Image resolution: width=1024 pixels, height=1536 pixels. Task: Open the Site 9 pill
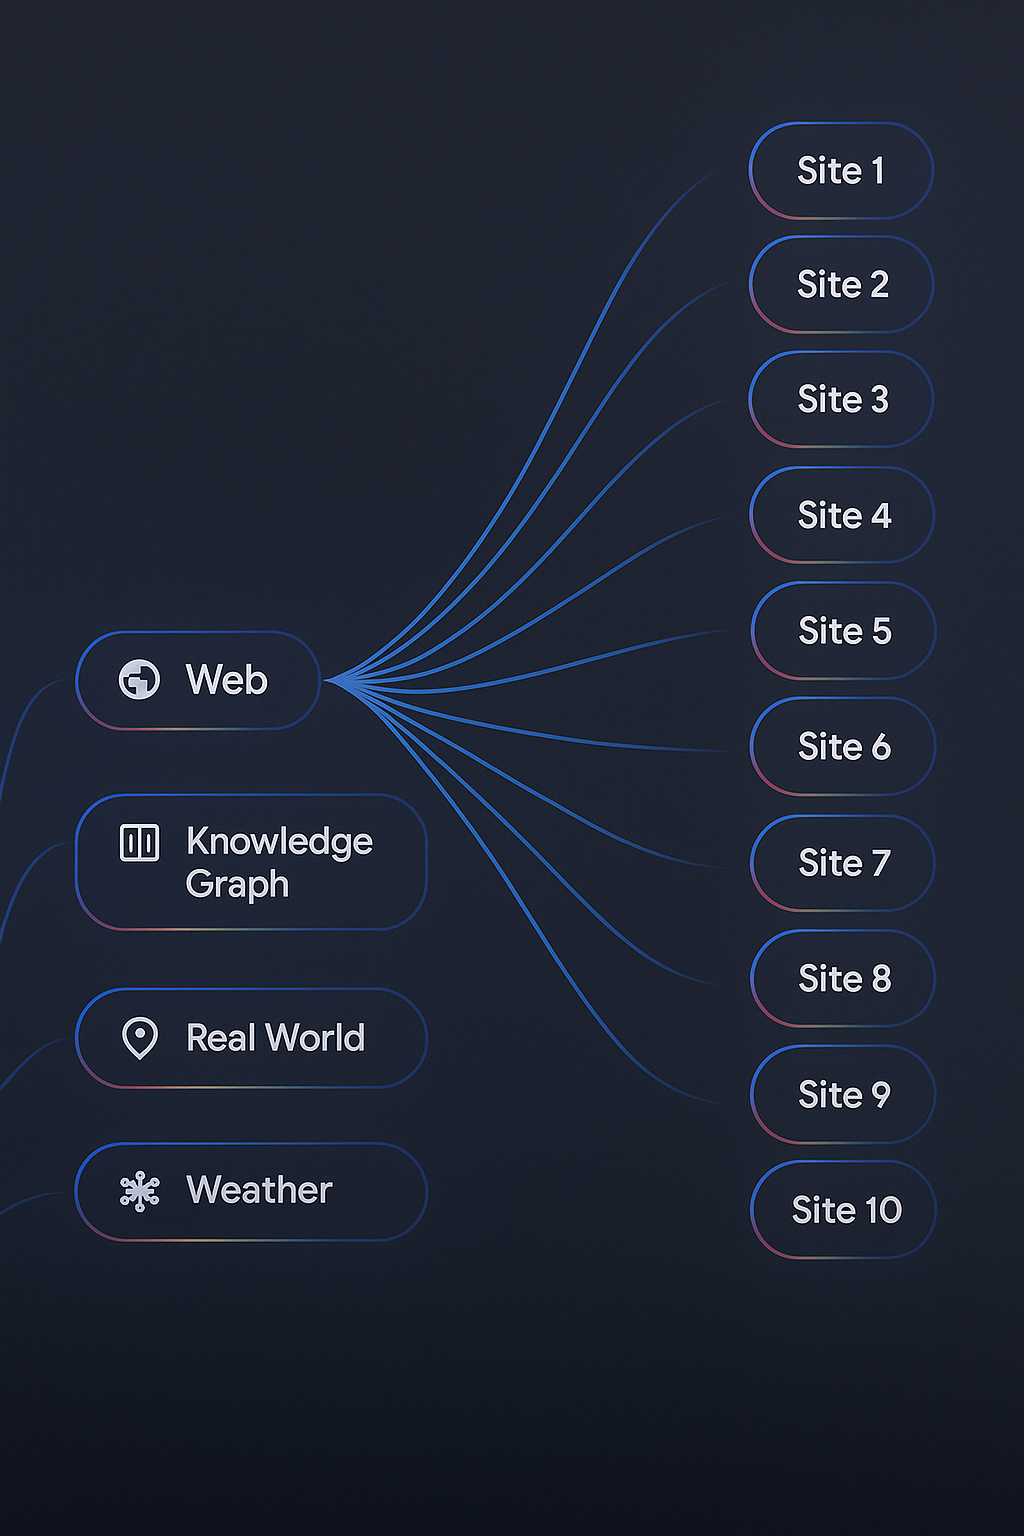tap(843, 1095)
